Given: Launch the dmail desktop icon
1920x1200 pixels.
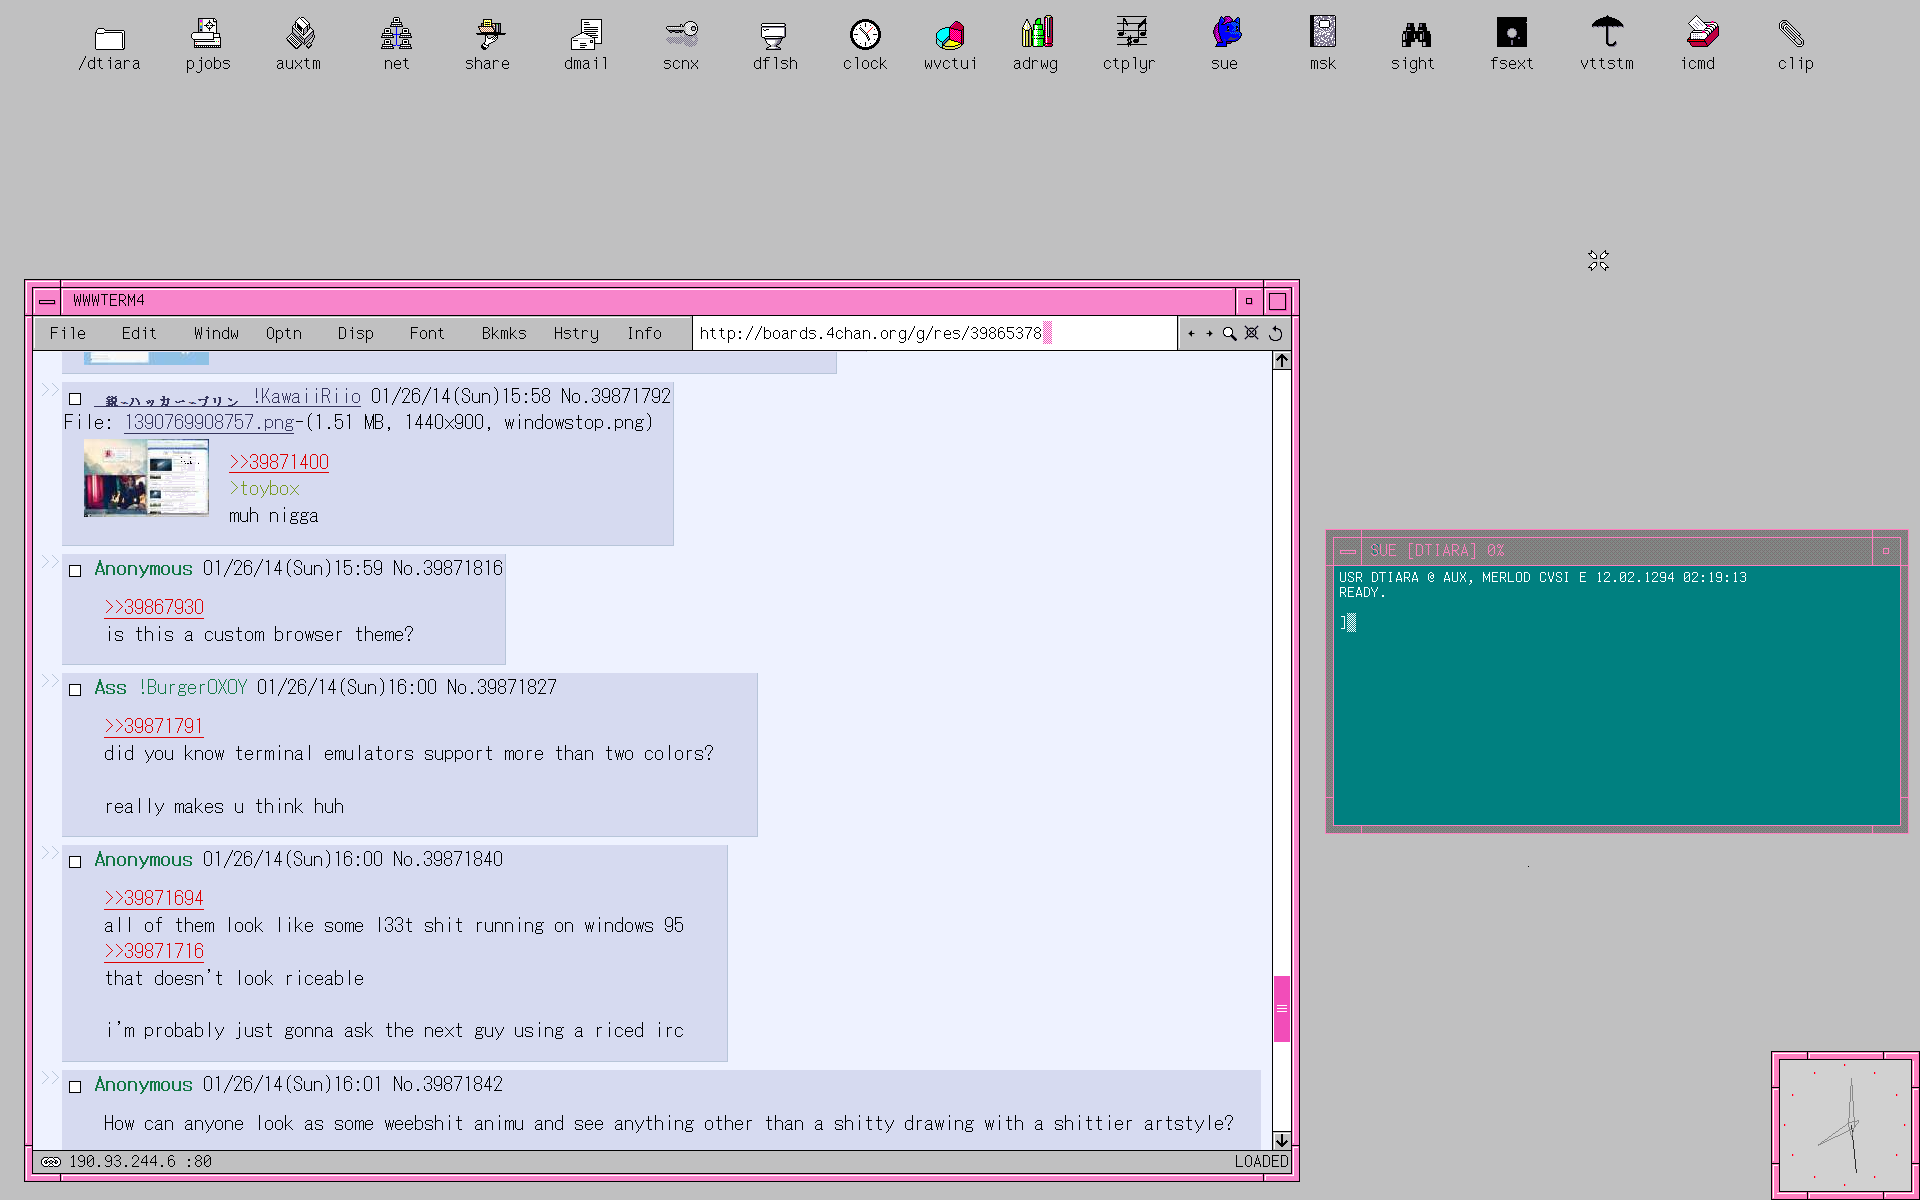Looking at the screenshot, I should coord(586,36).
